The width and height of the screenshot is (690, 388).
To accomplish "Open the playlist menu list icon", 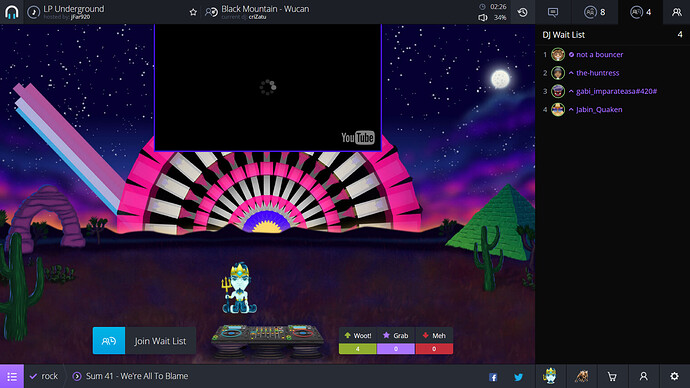I will pos(12,376).
